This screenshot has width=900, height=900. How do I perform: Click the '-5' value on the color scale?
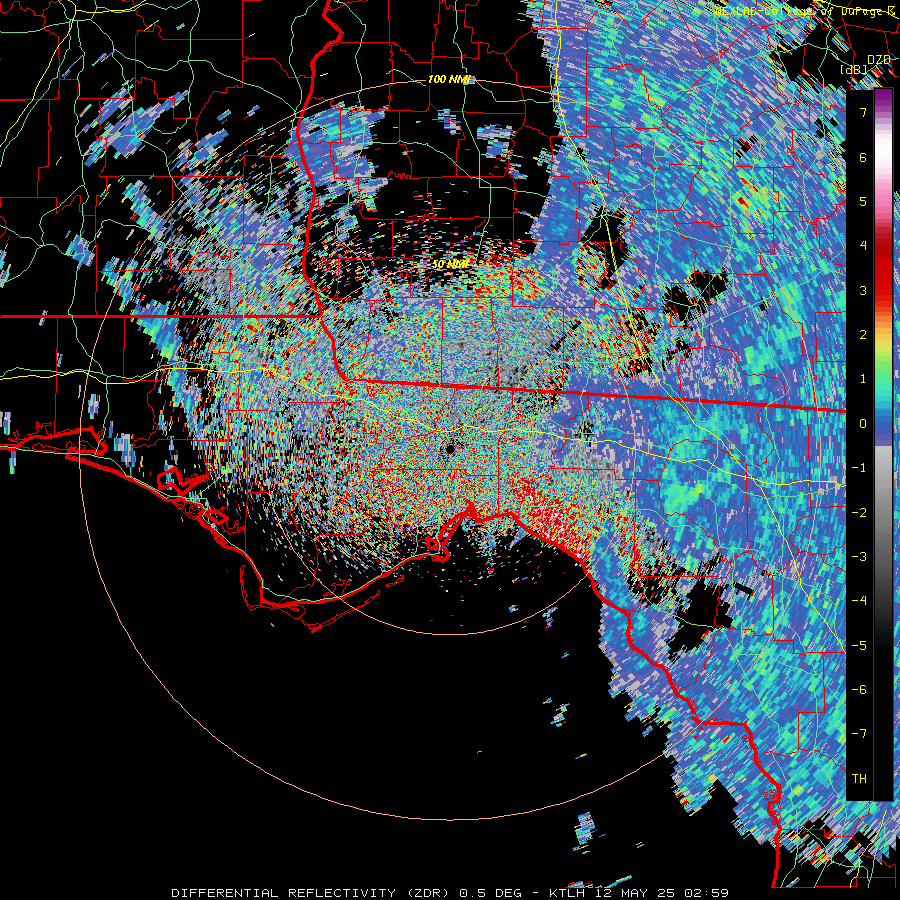point(859,645)
